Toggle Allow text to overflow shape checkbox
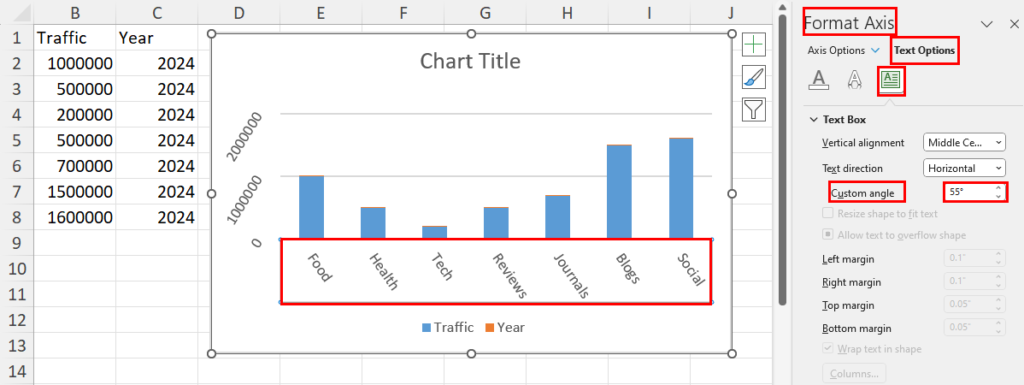 (x=827, y=234)
